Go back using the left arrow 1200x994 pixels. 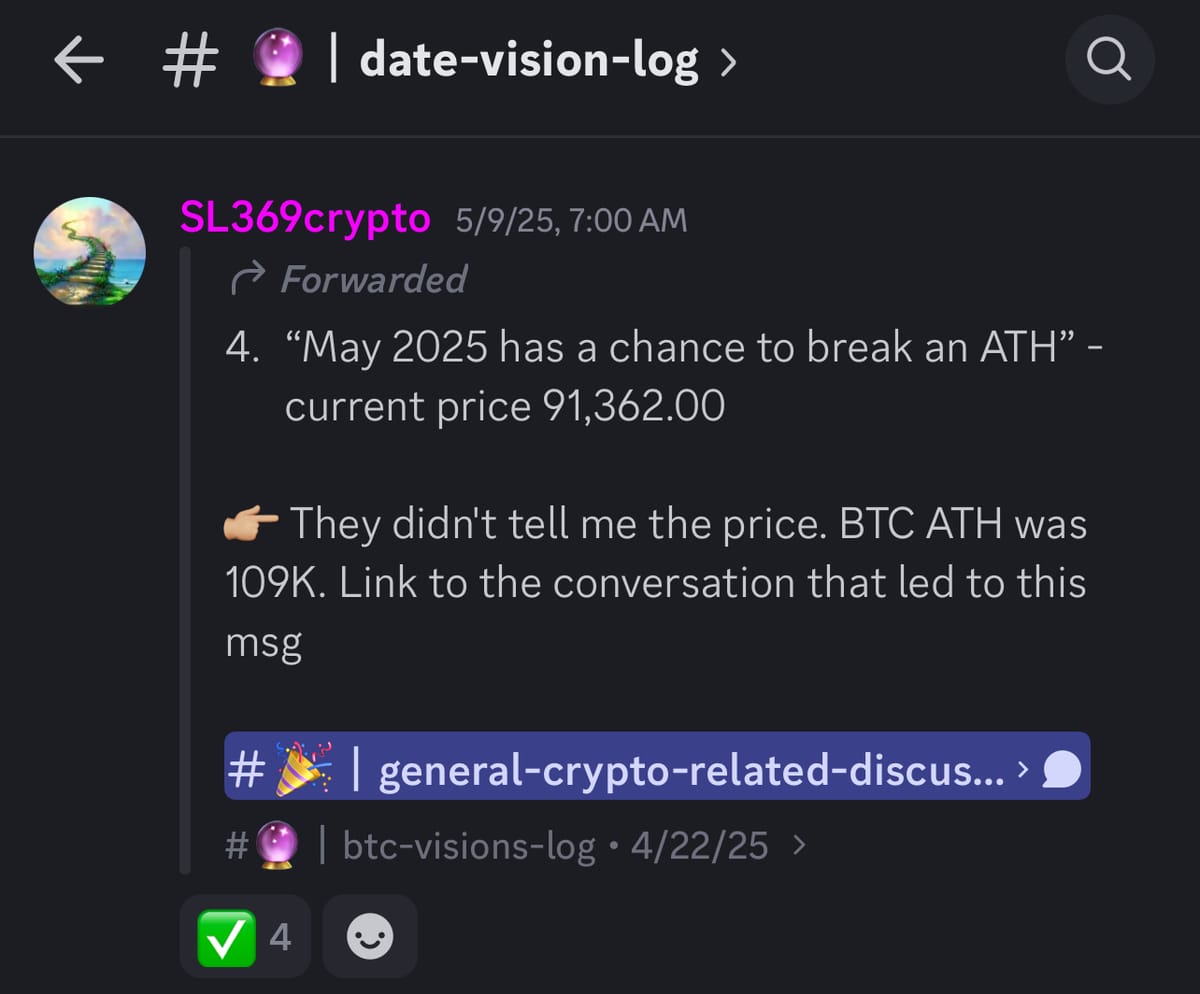79,62
